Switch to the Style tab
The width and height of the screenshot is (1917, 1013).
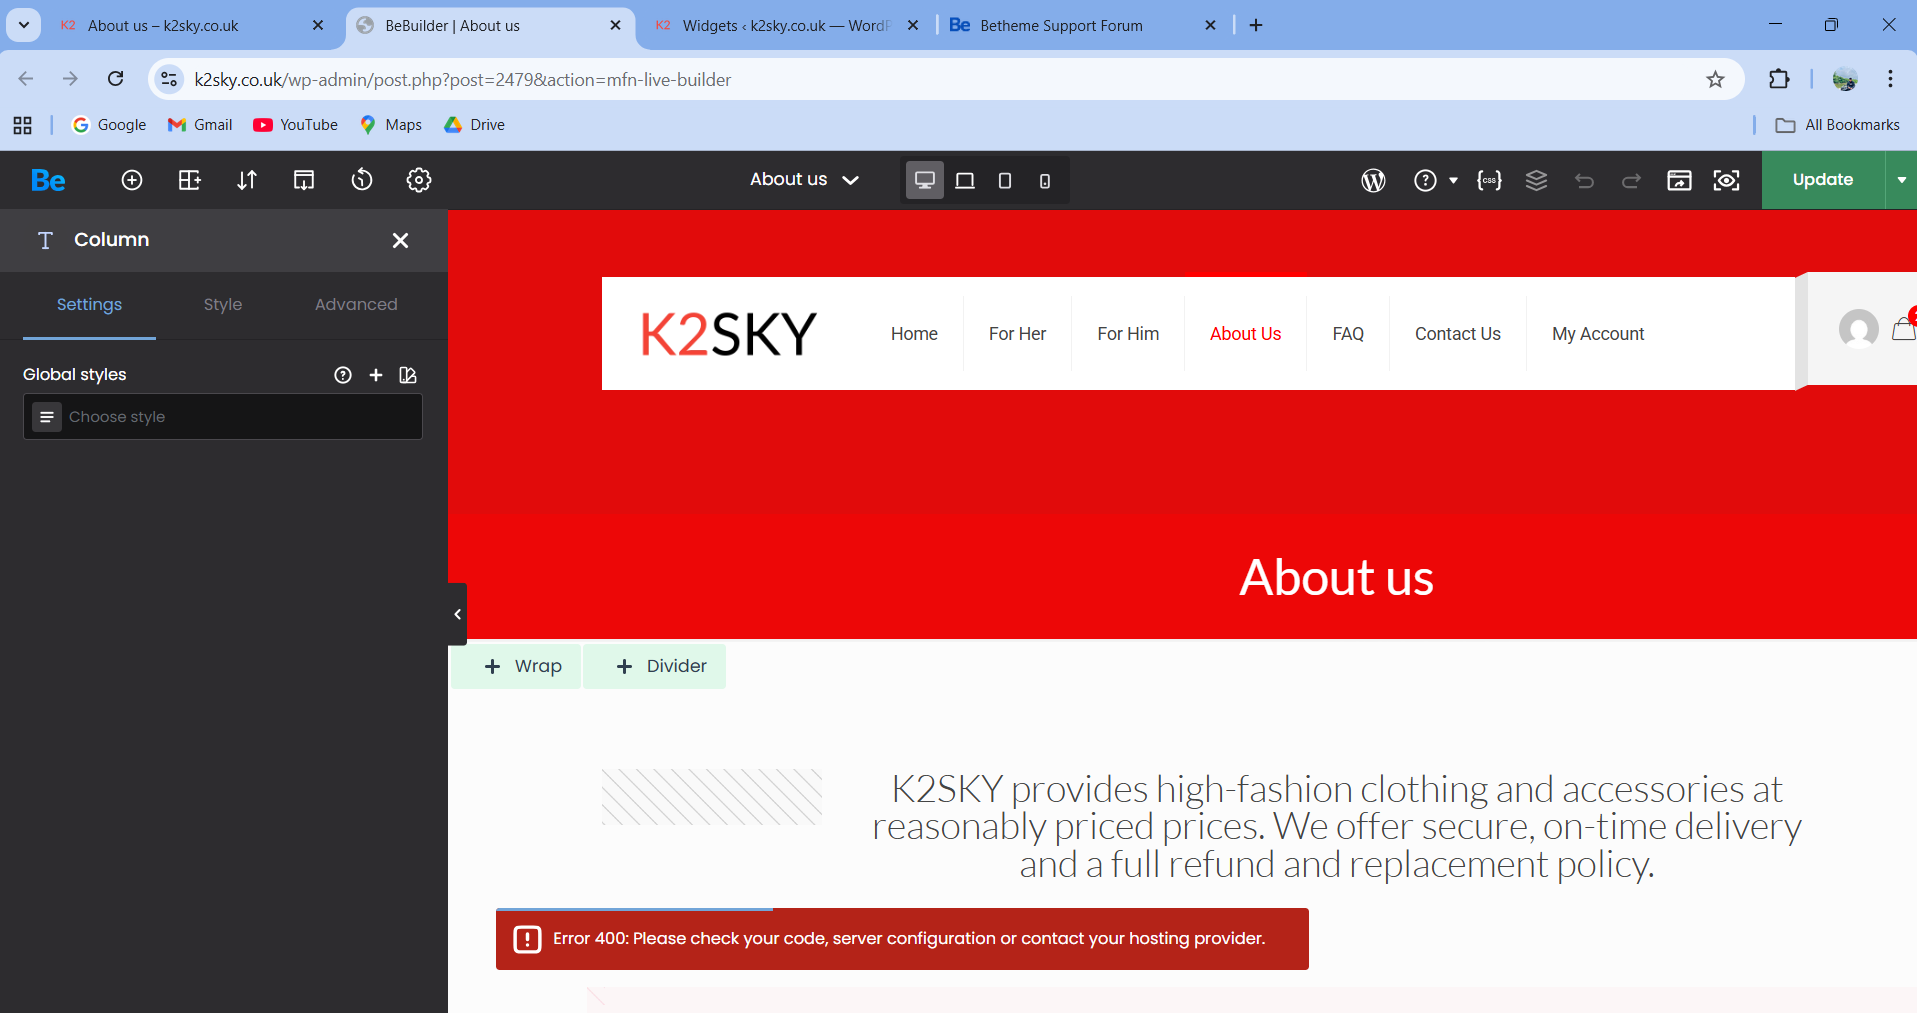[223, 305]
